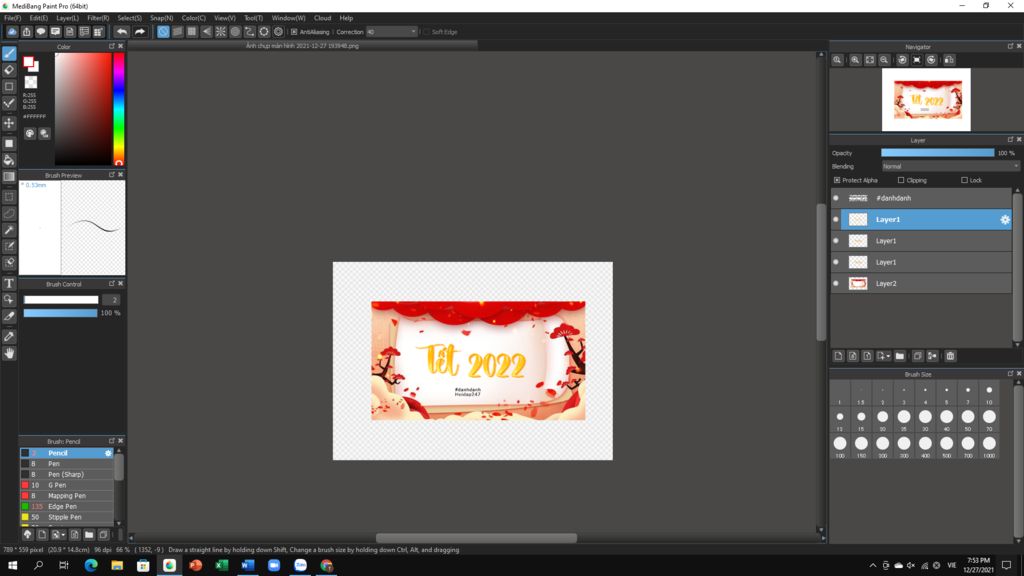Float the Color panel with popout icon

tap(112, 46)
